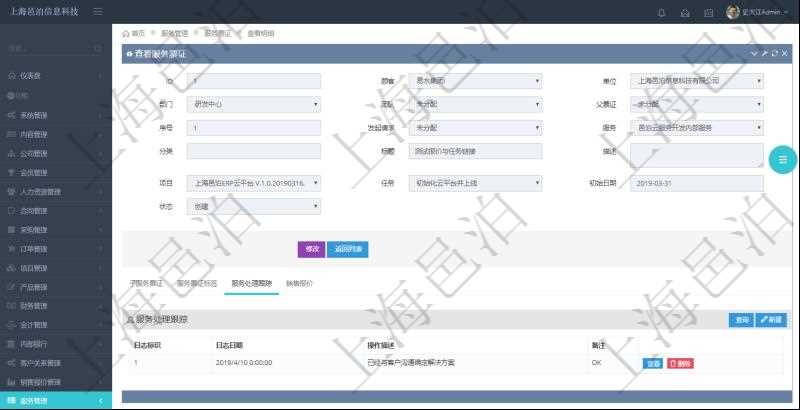Click the purple 修改 button
Screen dimensions: 800x410
pos(311,248)
